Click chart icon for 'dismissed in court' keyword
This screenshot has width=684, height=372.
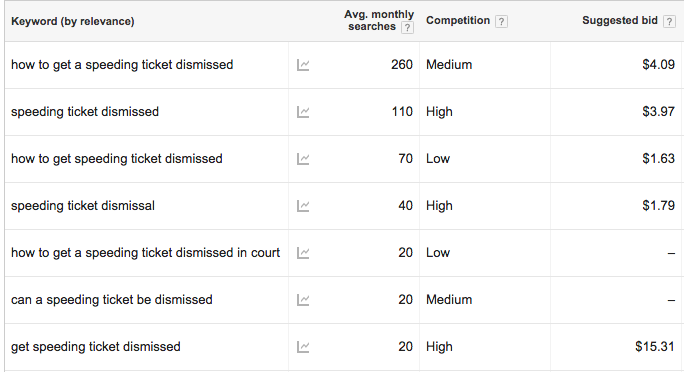click(x=303, y=253)
